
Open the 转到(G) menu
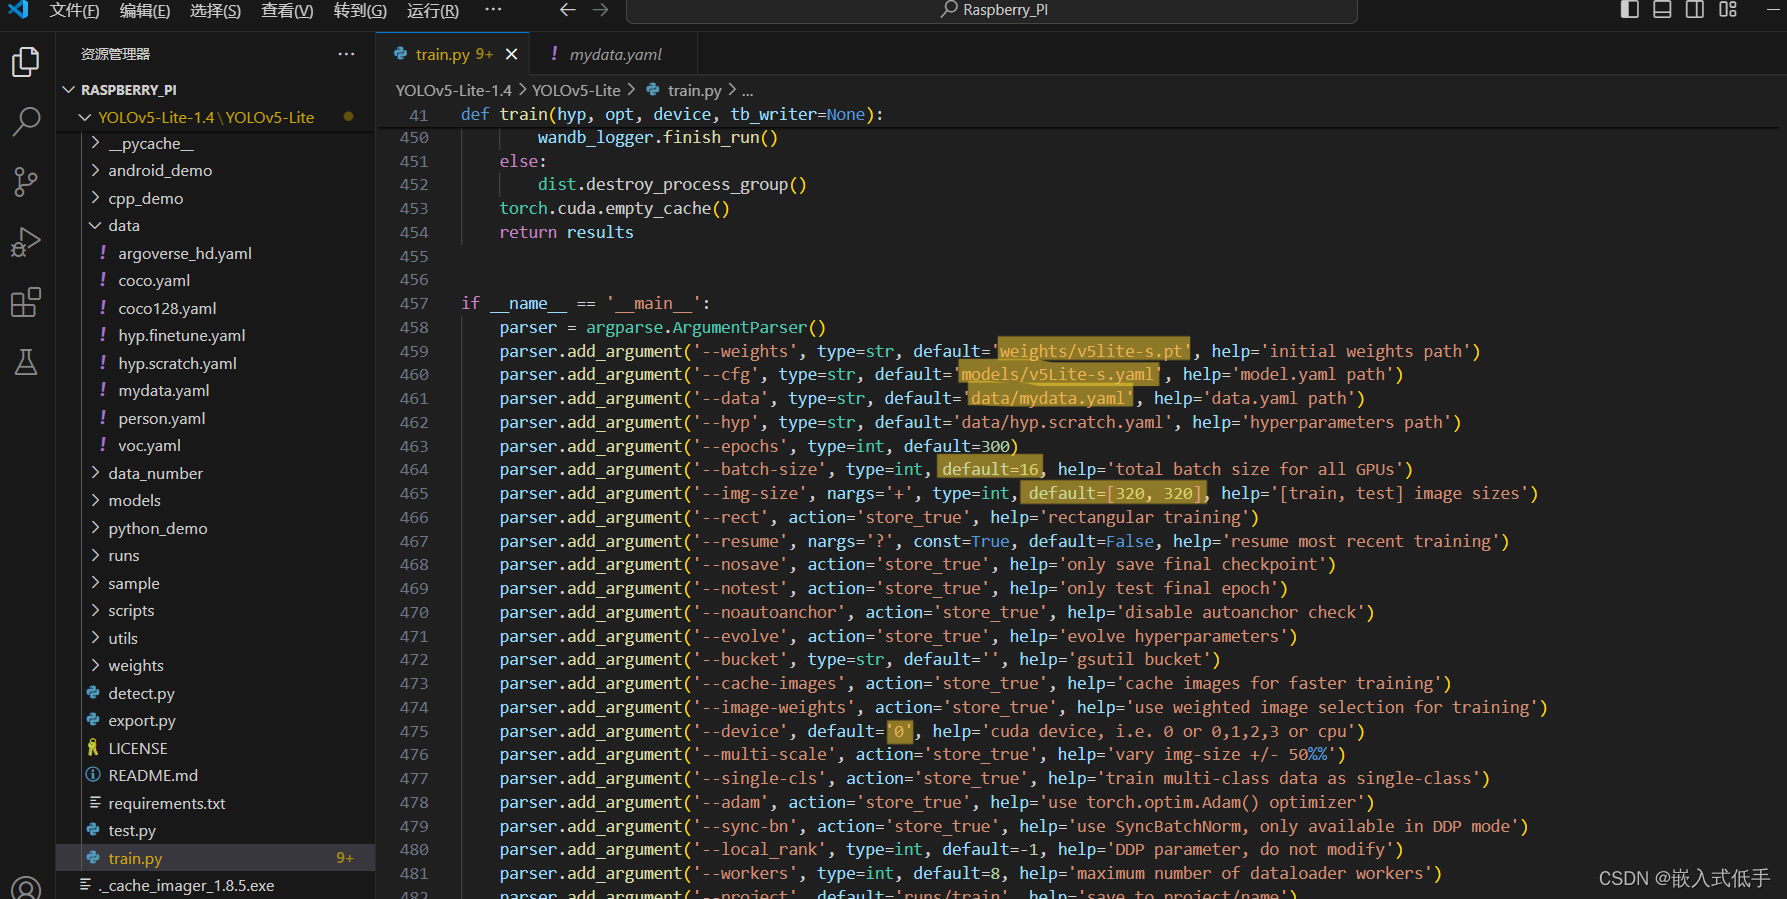click(x=360, y=11)
